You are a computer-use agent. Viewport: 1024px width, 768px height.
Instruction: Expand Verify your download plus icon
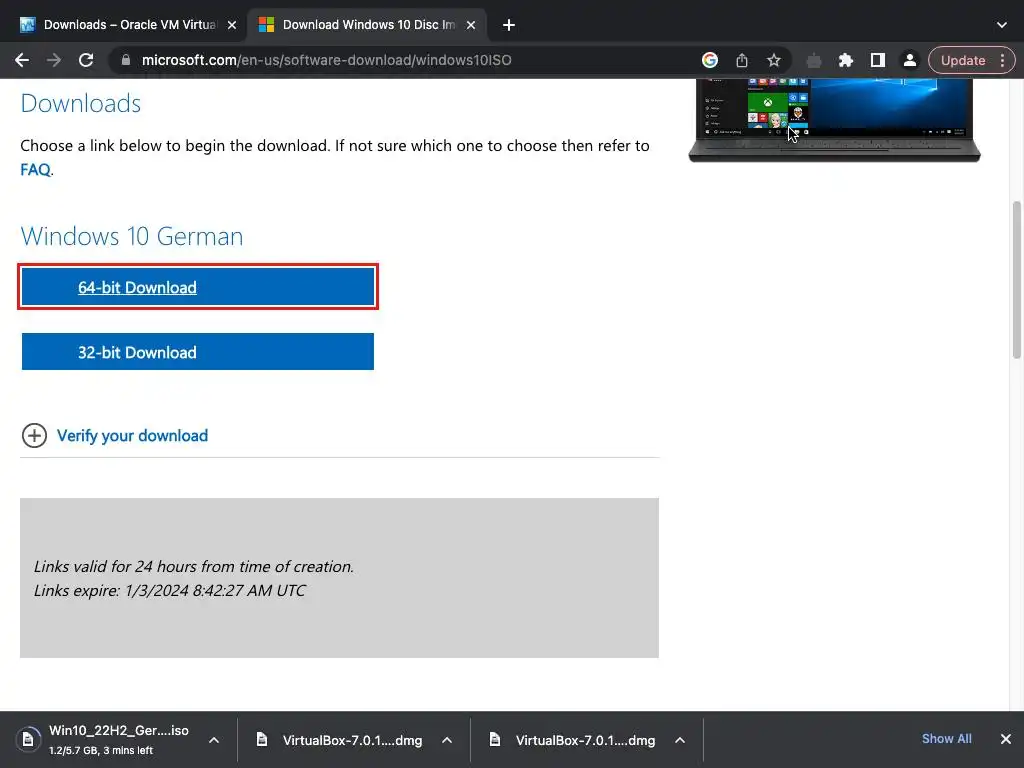click(34, 436)
